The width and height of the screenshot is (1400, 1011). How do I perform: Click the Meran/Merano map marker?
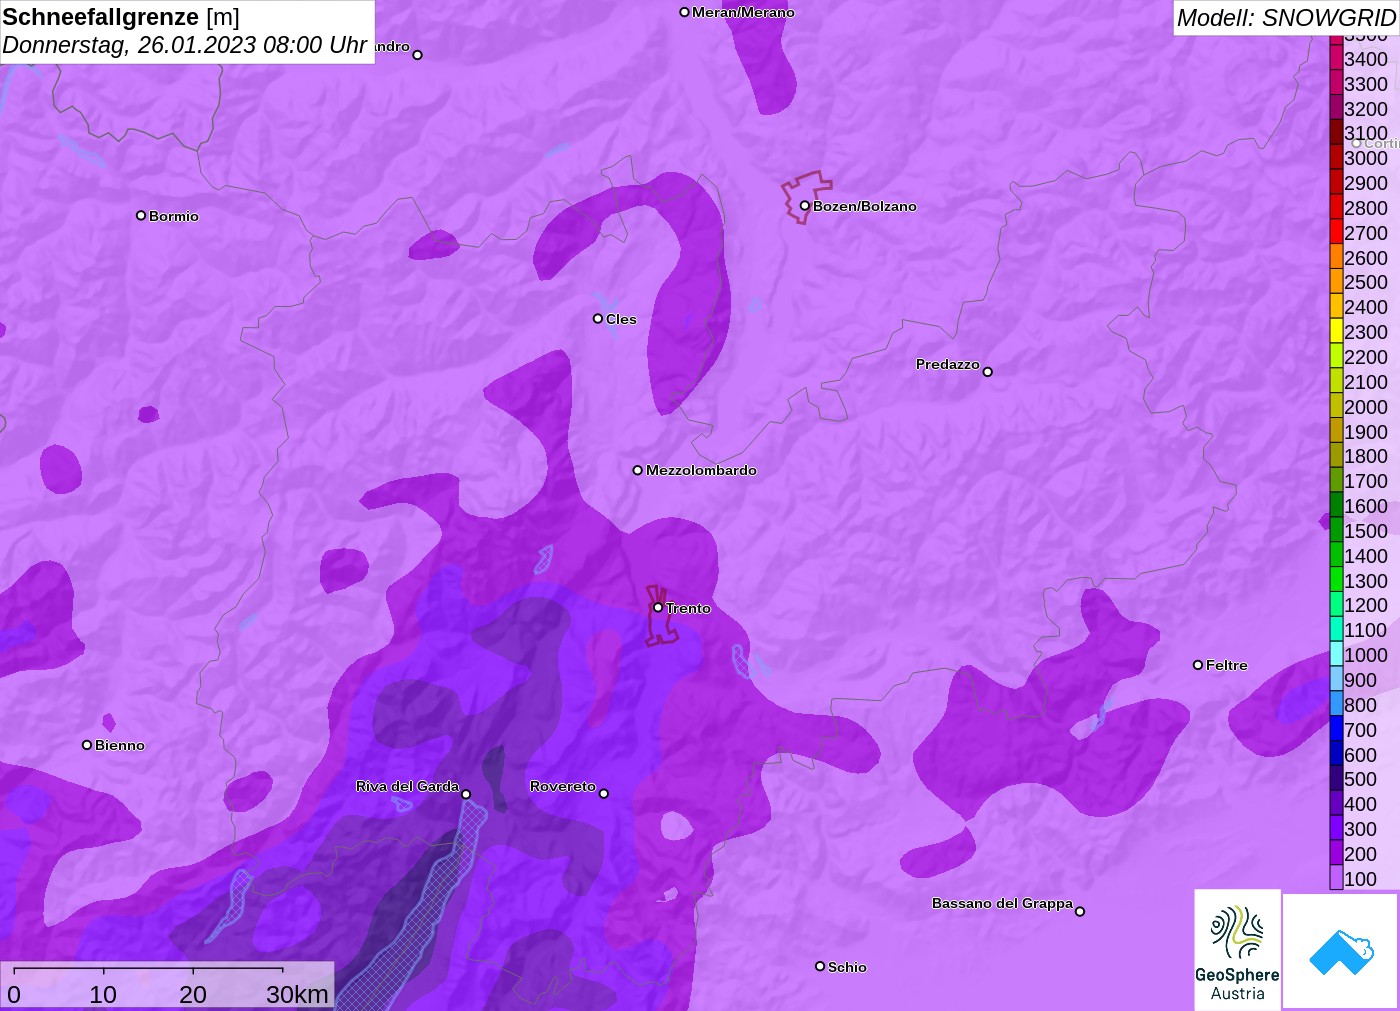(684, 12)
